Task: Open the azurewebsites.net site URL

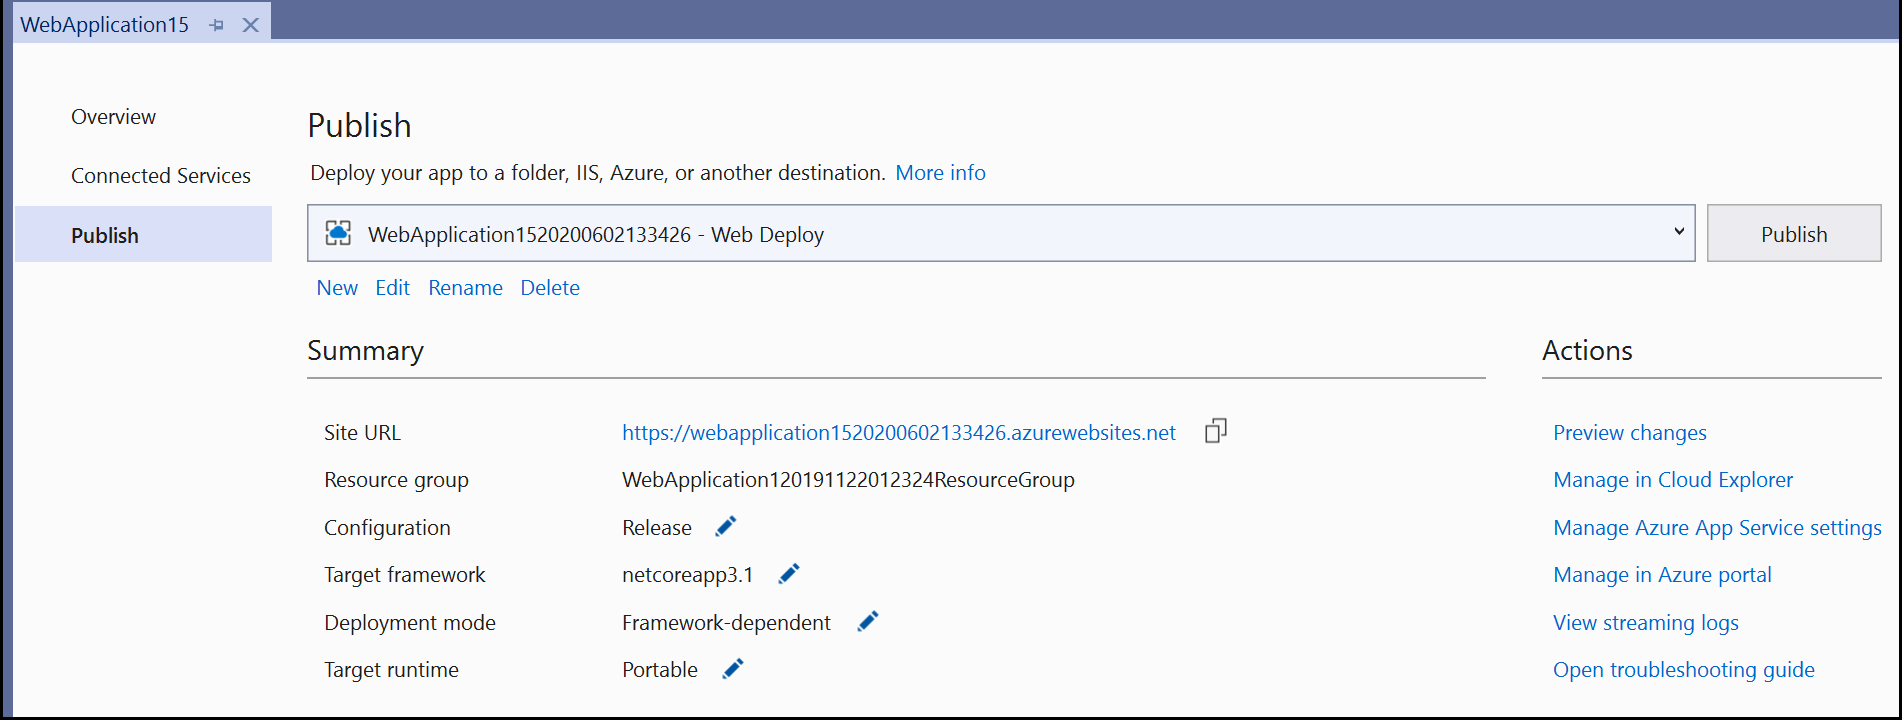Action: (898, 433)
